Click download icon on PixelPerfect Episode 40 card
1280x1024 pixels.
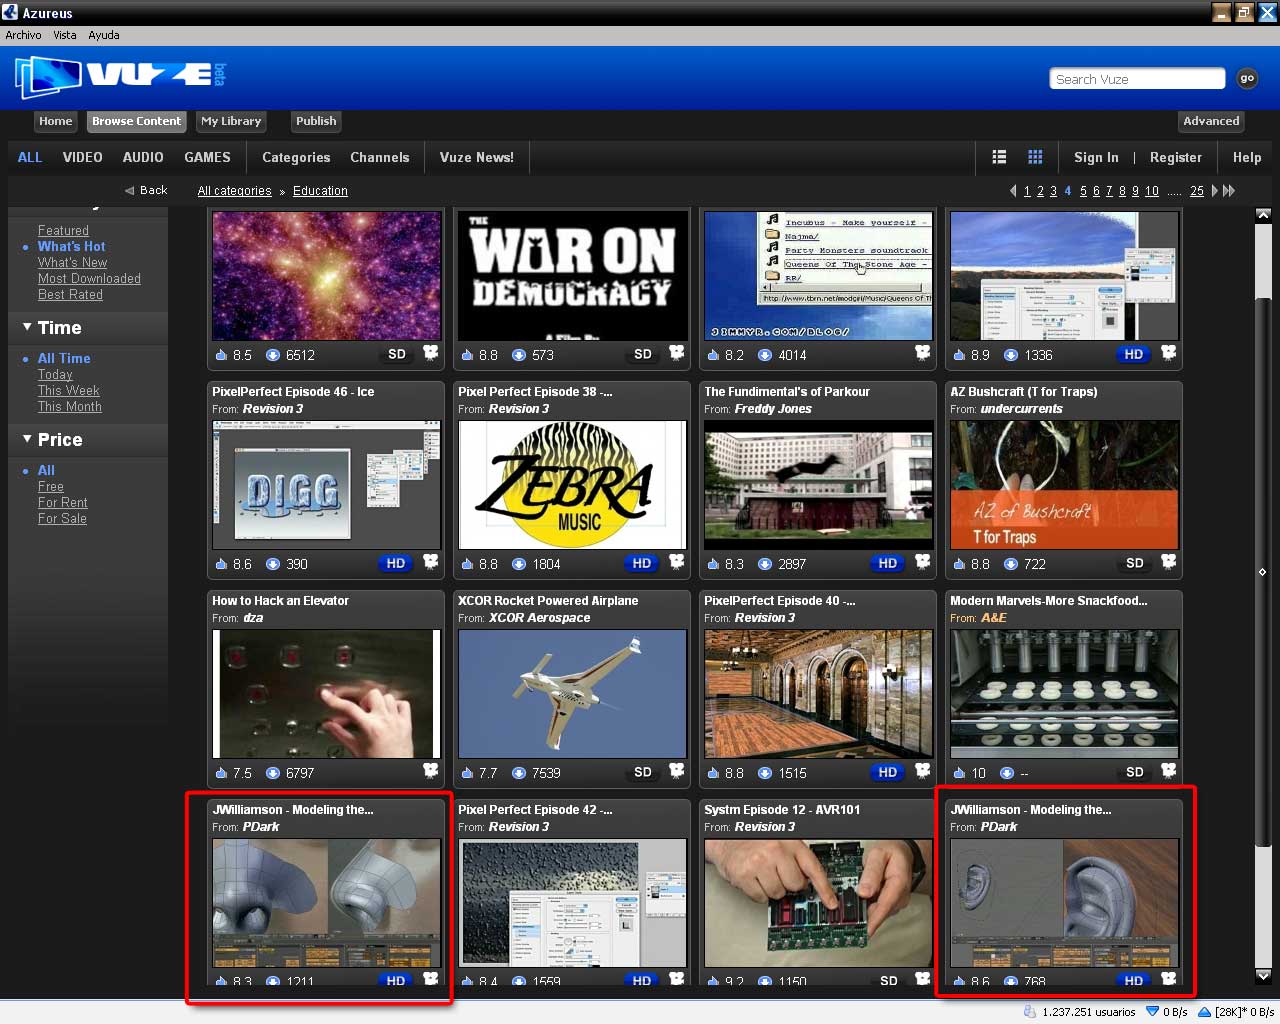click(x=765, y=773)
